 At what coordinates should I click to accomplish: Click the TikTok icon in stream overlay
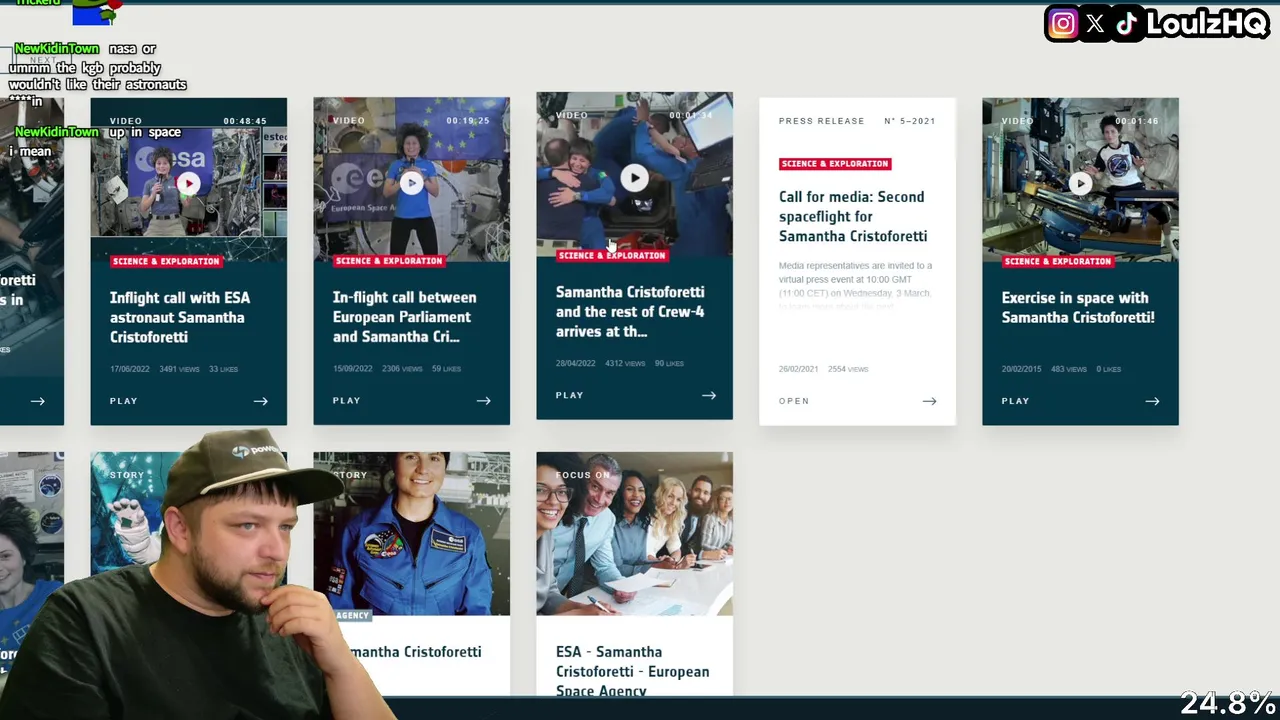[1127, 24]
